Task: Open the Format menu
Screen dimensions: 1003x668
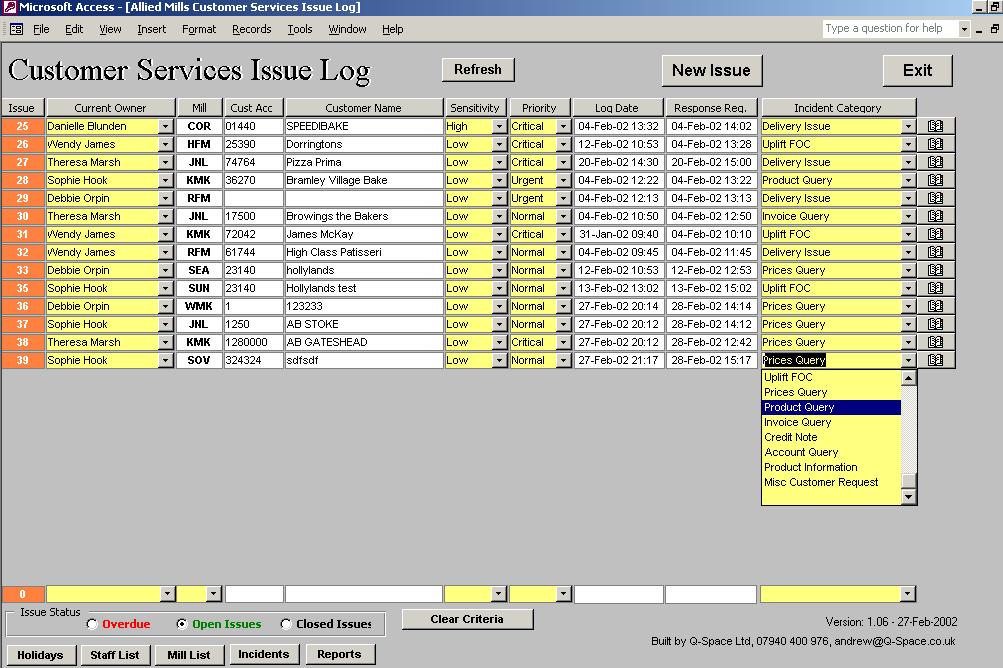Action: [199, 29]
